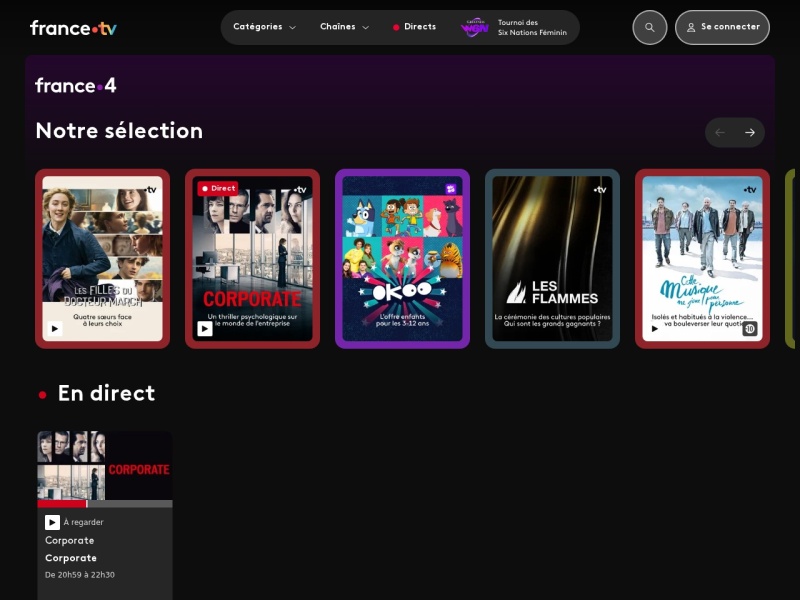Screen dimensions: 800x600
Task: Play Les Filles du Docteur March
Action: coord(55,329)
